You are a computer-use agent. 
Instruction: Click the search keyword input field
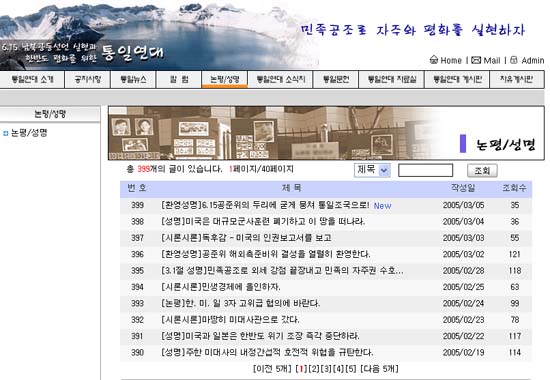coord(425,170)
